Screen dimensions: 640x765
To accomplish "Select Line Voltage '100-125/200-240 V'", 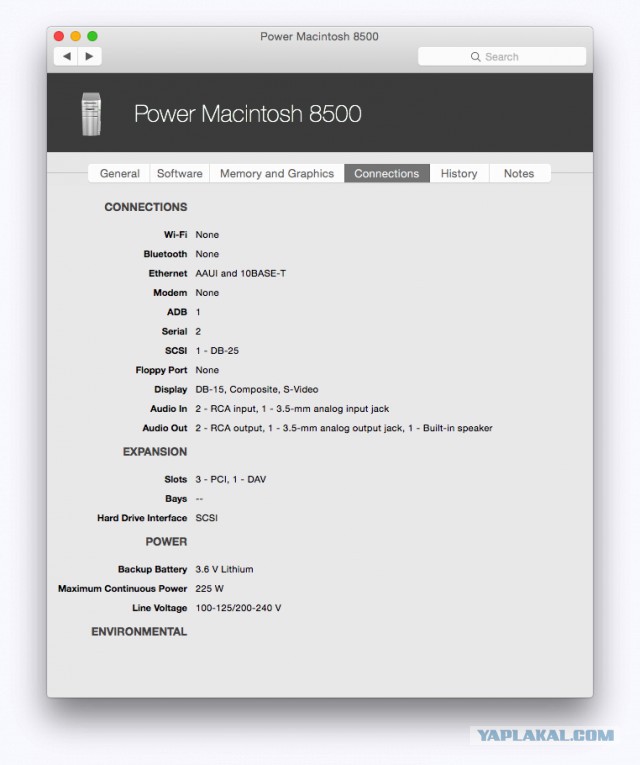I will pyautogui.click(x=238, y=608).
